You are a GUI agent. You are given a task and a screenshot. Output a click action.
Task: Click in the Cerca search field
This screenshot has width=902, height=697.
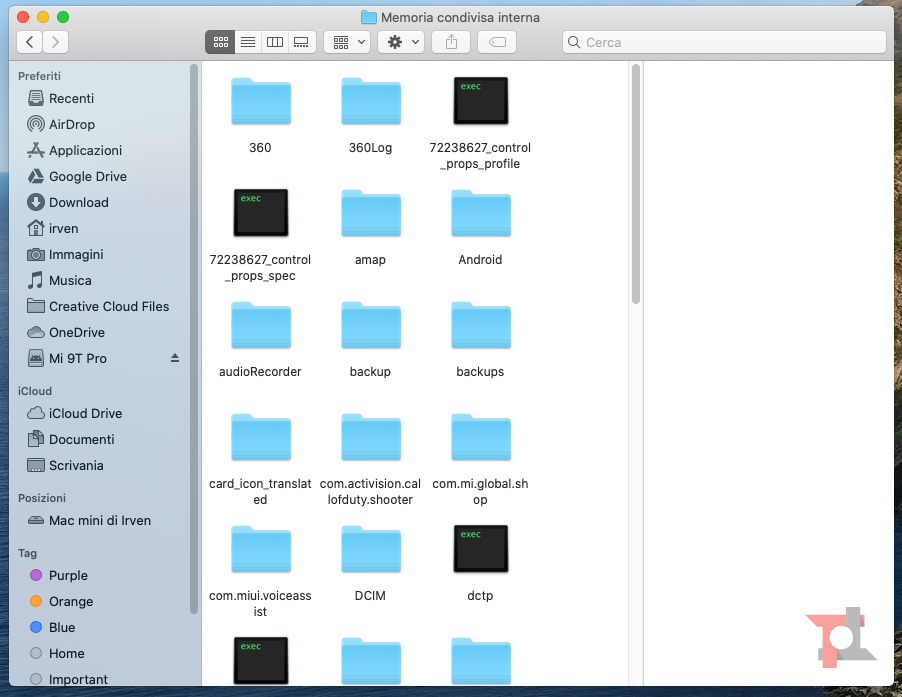pos(725,42)
